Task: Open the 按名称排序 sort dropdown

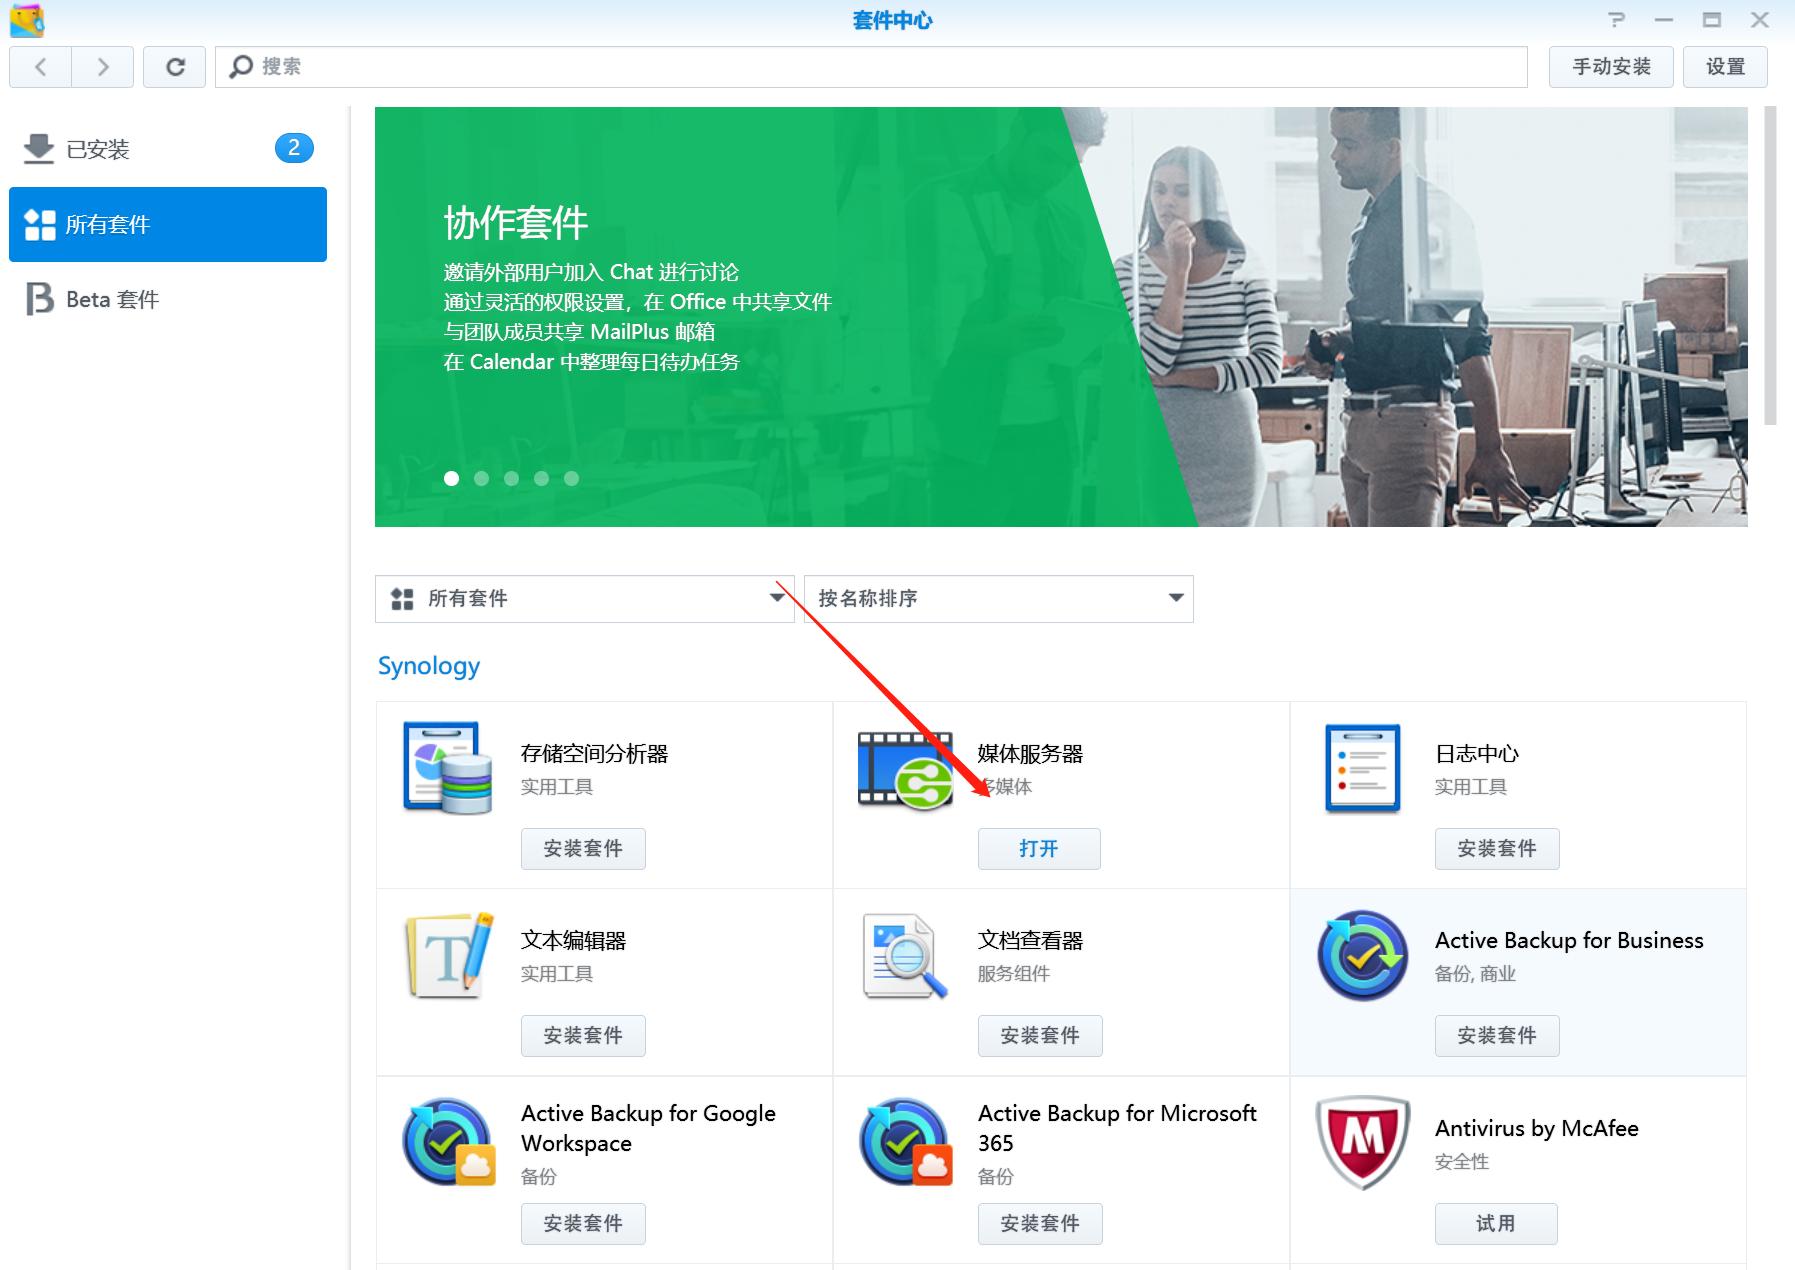Action: 997,598
